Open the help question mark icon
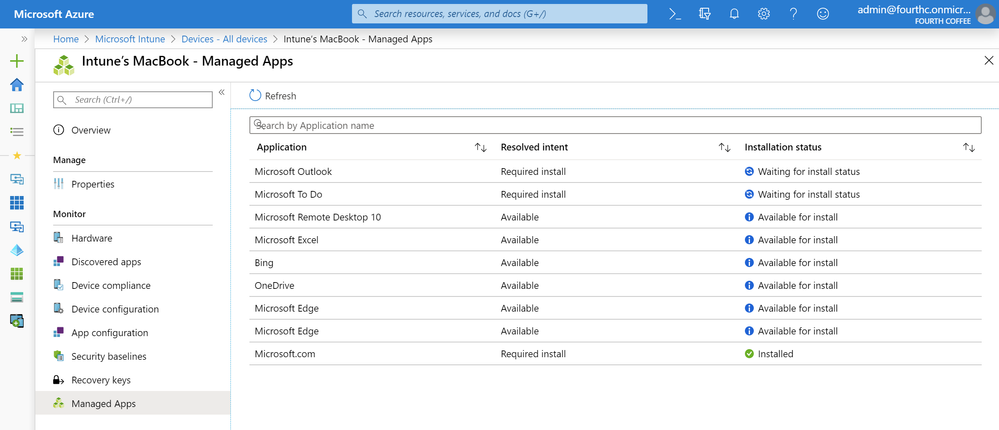Screen dimensions: 999x430 793,14
